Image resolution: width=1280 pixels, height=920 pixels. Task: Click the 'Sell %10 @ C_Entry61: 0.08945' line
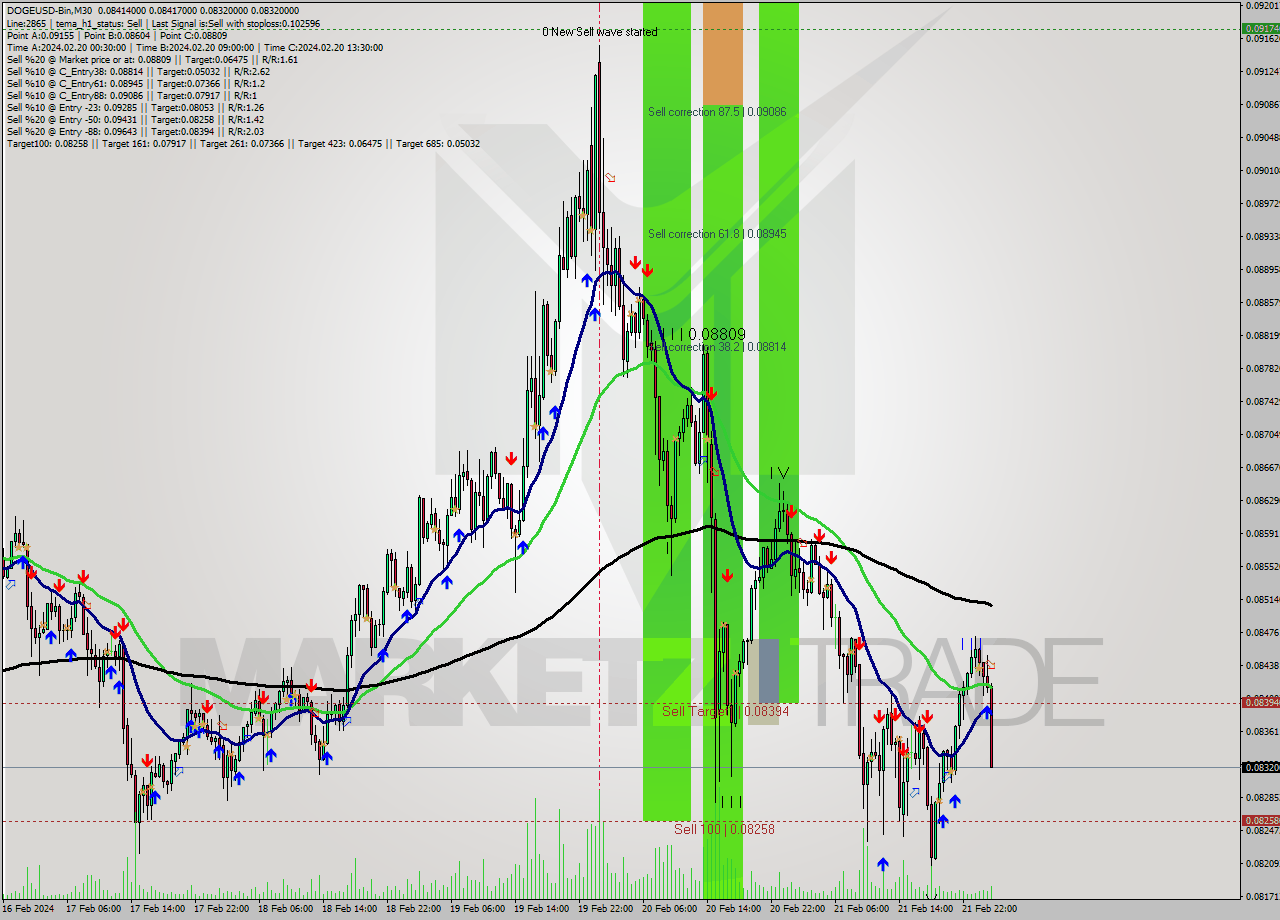tap(135, 83)
